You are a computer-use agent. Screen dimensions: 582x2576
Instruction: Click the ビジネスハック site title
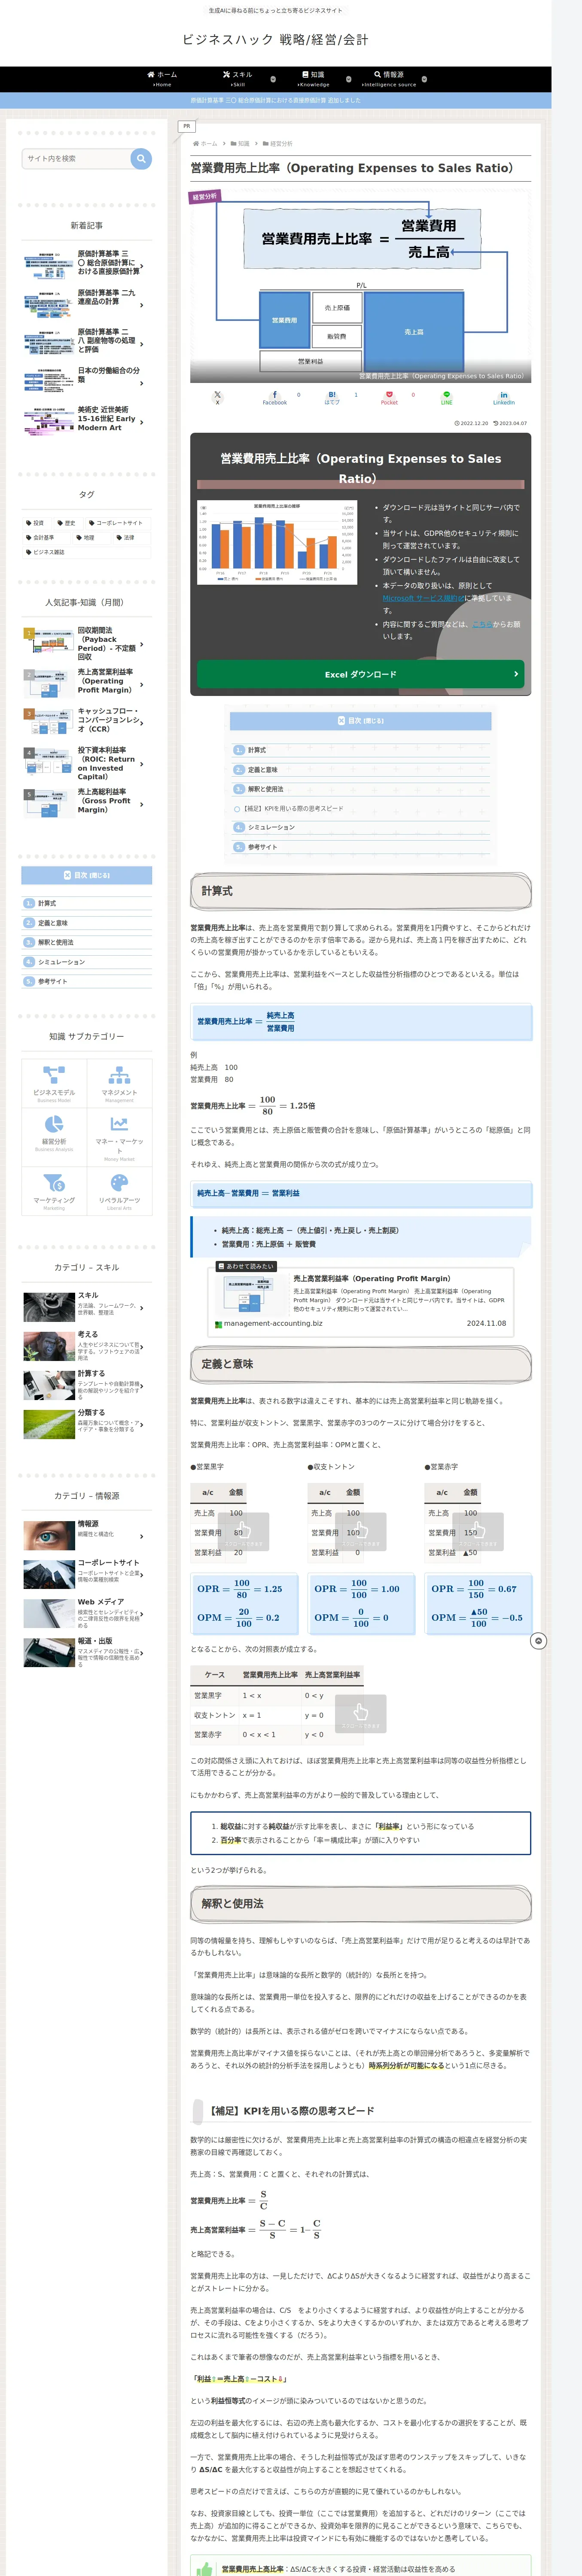click(x=275, y=40)
